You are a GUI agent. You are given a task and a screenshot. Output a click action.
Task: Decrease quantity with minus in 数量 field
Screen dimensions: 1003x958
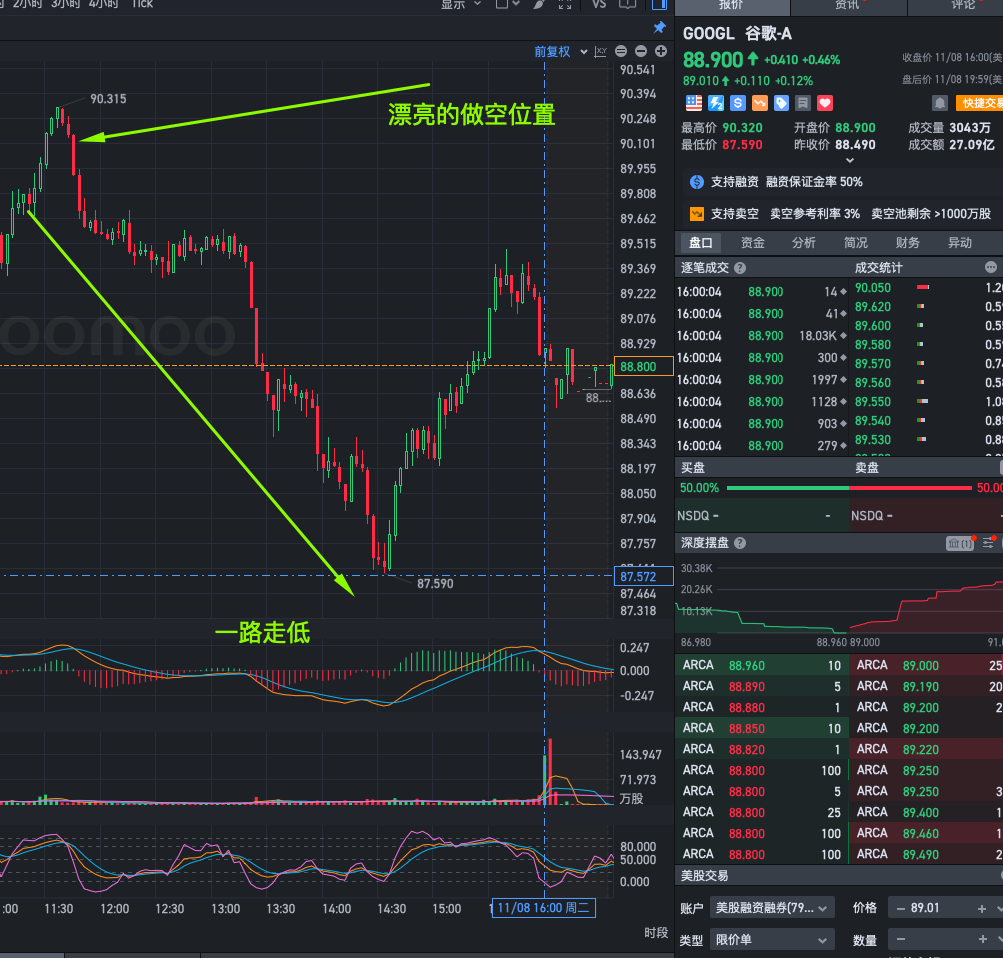(x=901, y=939)
